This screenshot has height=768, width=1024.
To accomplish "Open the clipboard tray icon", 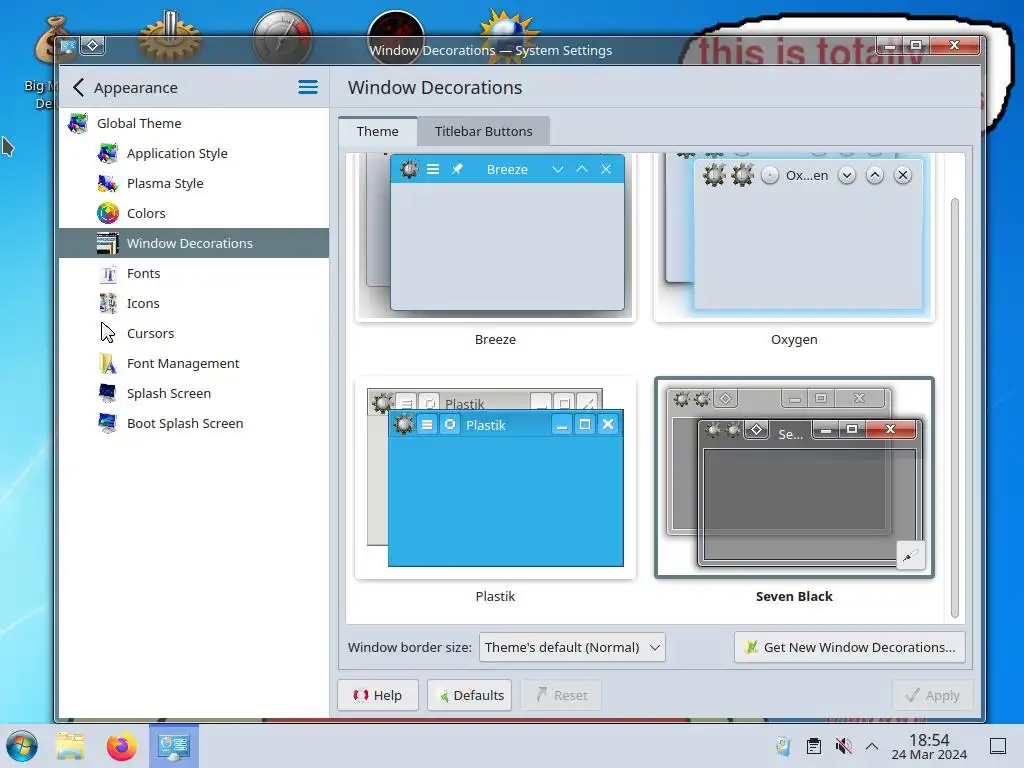I will (x=814, y=746).
